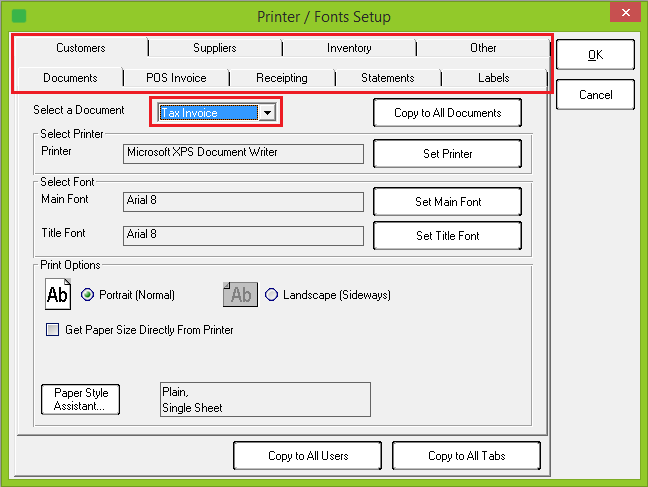Open the Paper Style Assistant
The width and height of the screenshot is (648, 487).
click(81, 399)
